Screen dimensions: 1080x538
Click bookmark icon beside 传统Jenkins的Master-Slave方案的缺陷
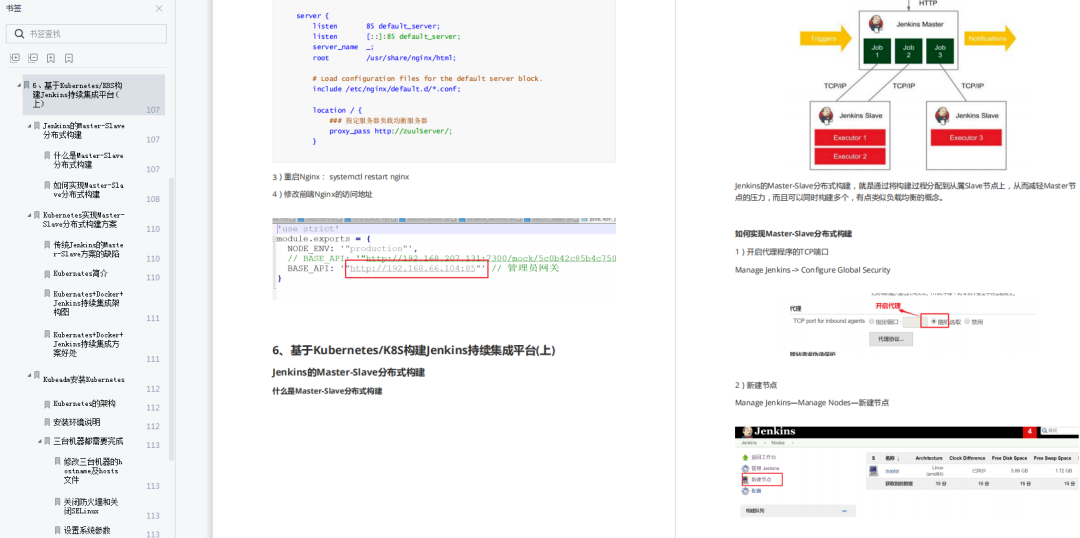click(x=48, y=245)
